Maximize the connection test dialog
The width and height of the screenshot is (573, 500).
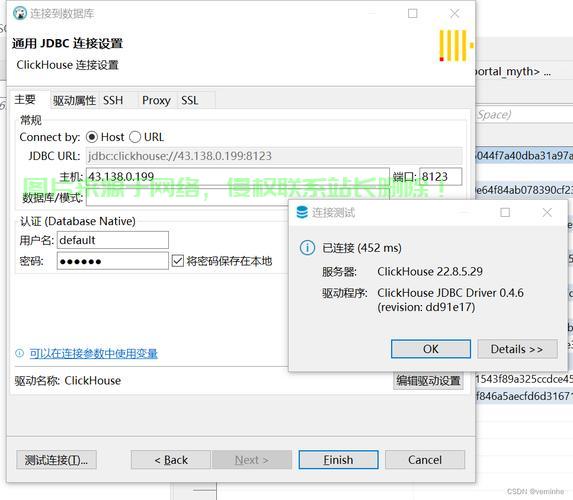coord(505,212)
